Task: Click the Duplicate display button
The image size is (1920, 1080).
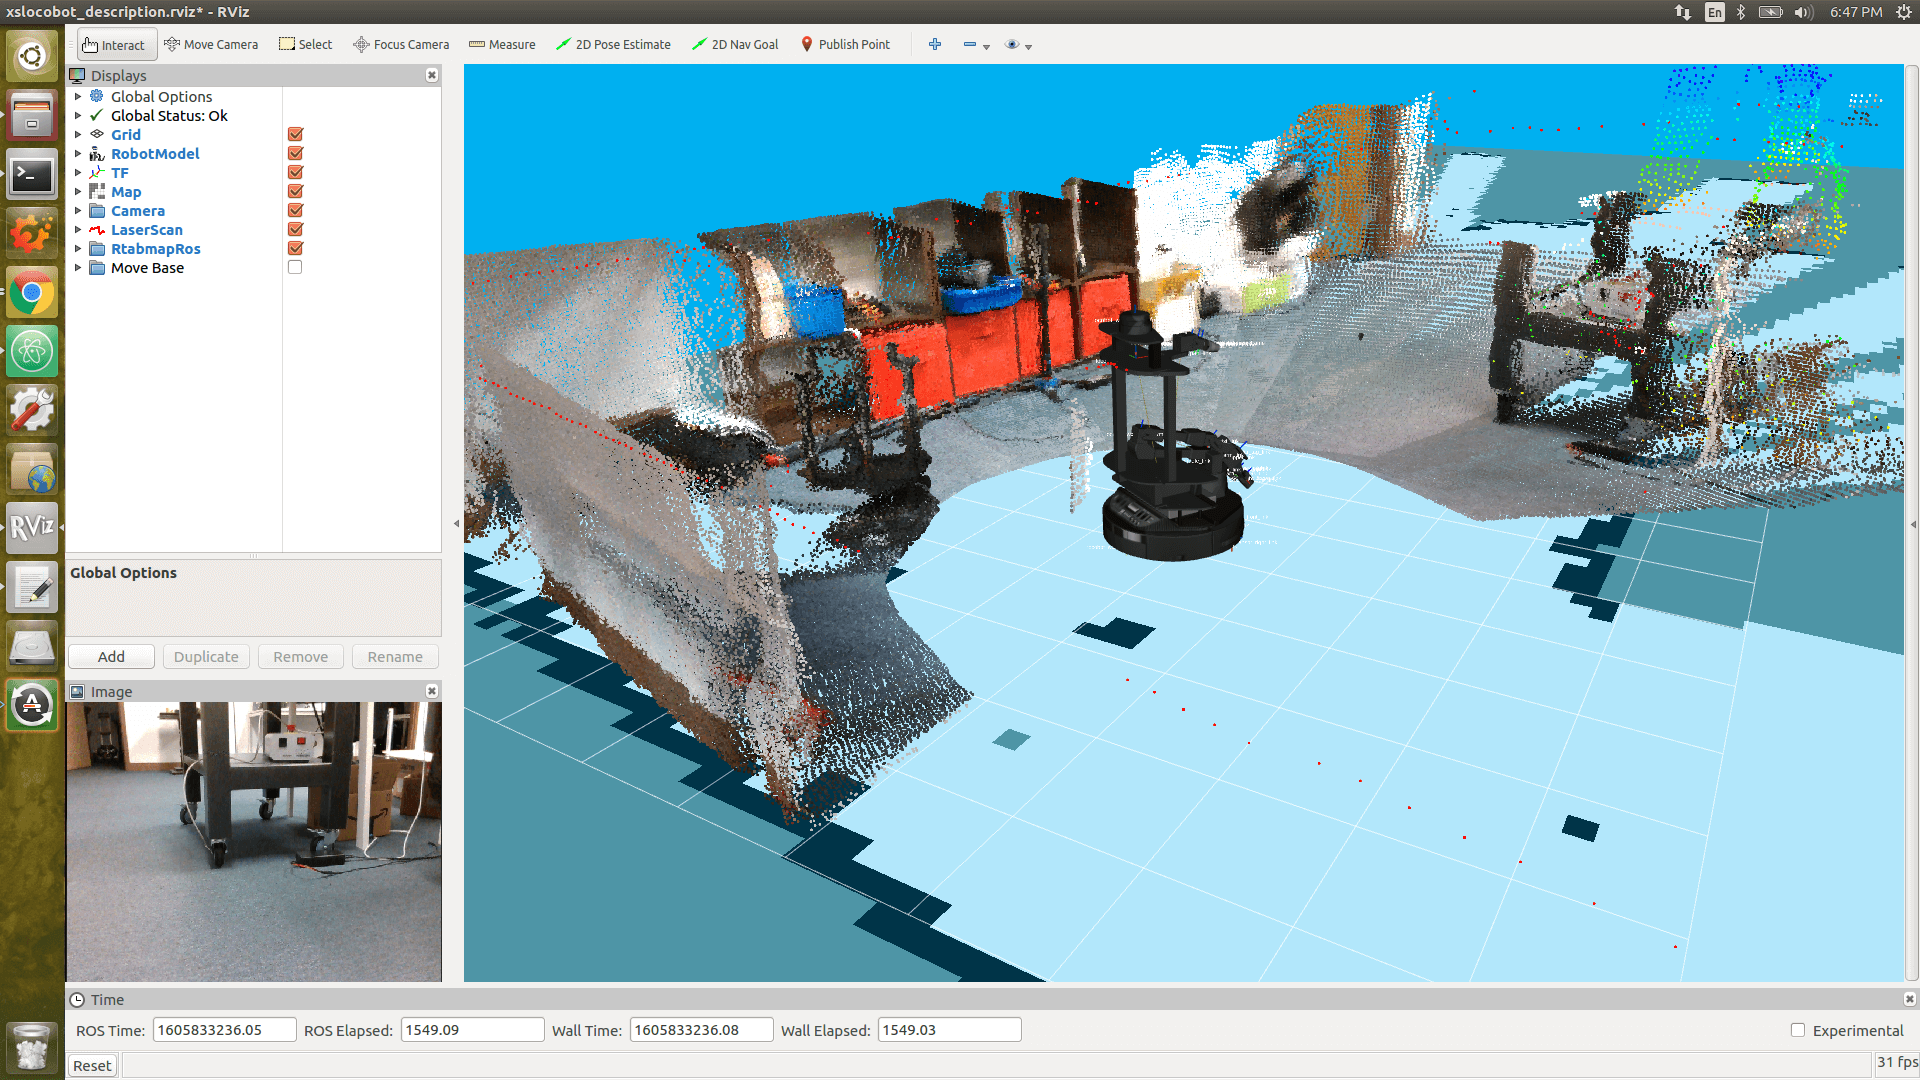Action: [206, 657]
